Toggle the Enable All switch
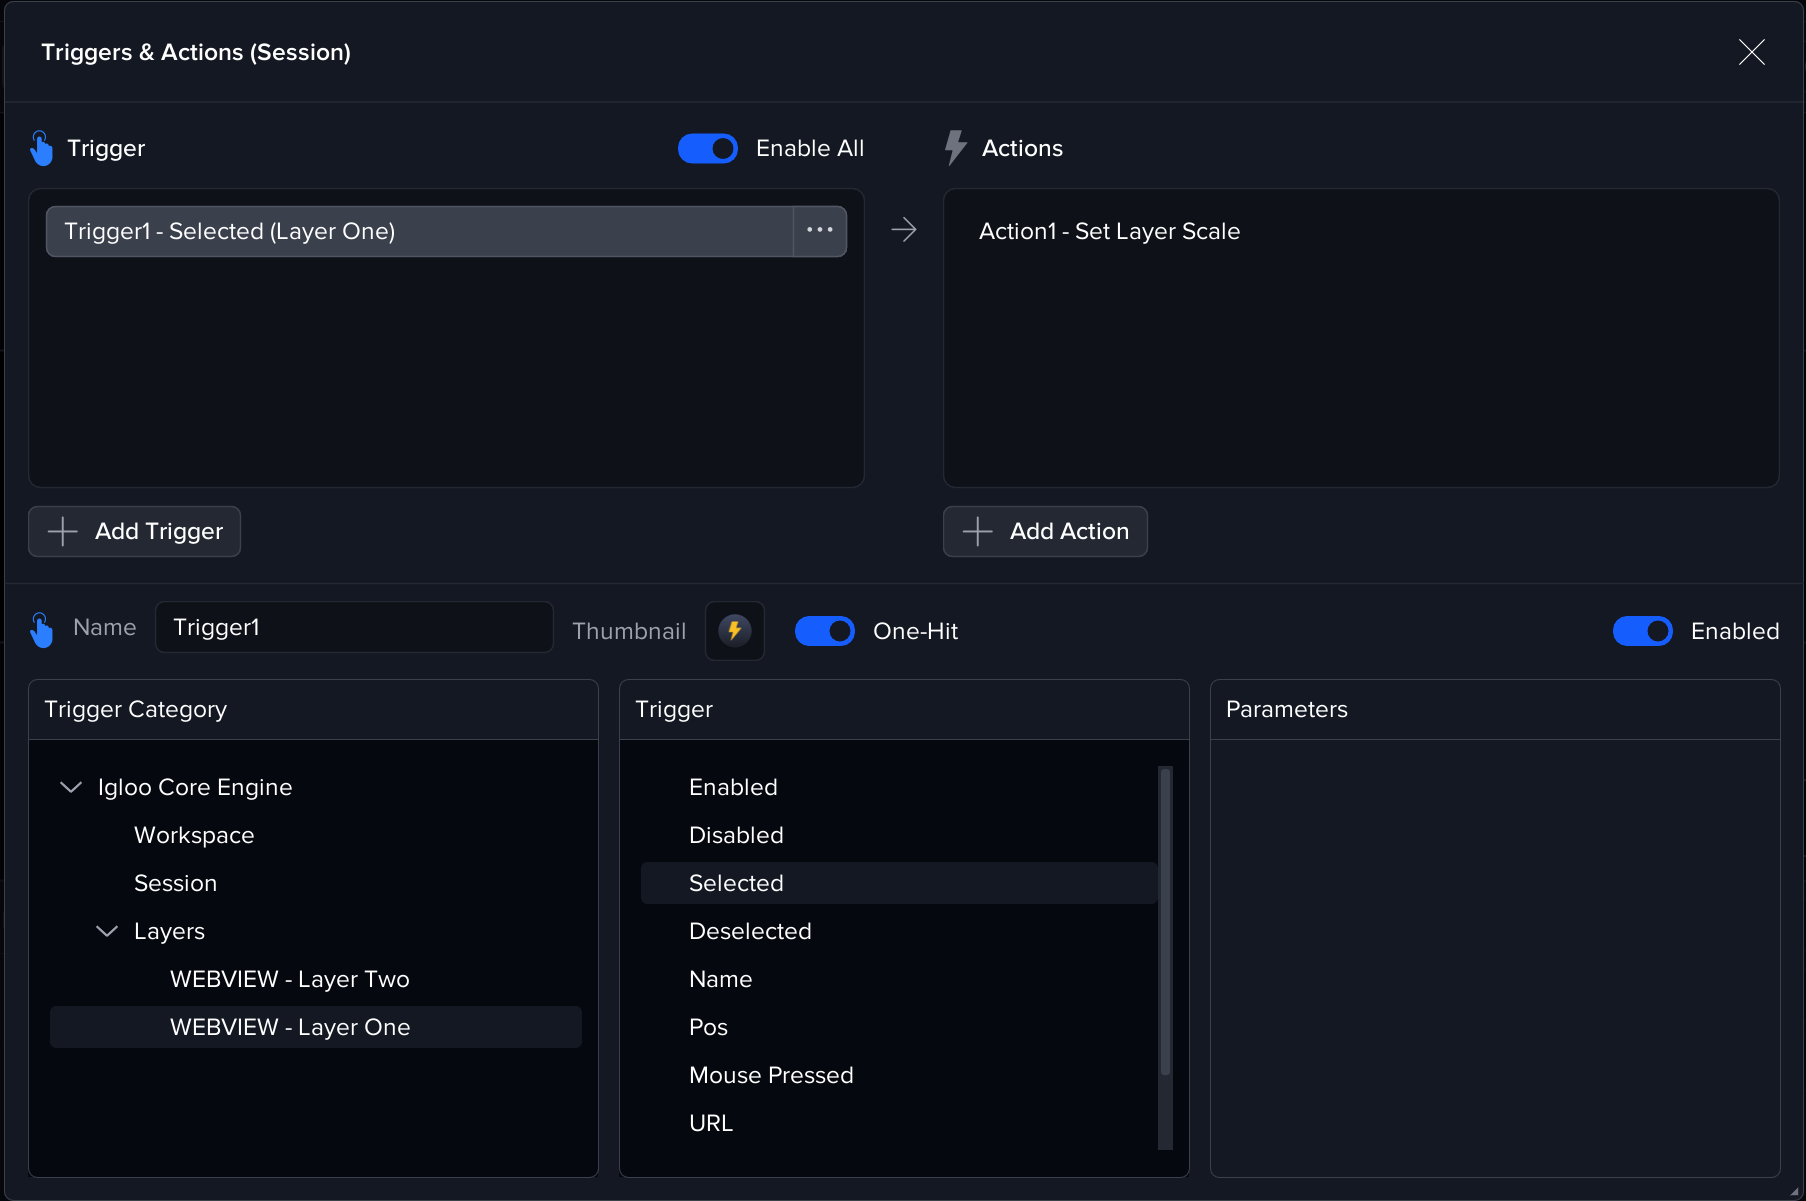 [x=707, y=148]
